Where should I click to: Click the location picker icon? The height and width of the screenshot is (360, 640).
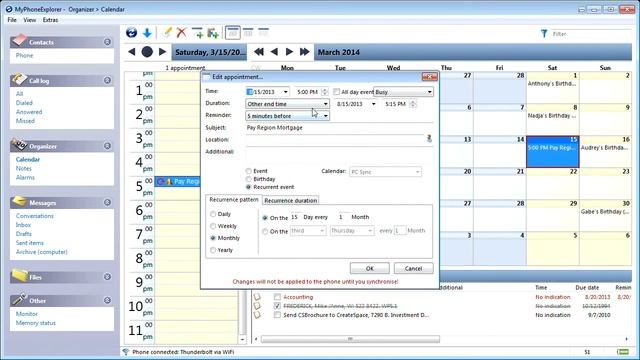click(429, 138)
